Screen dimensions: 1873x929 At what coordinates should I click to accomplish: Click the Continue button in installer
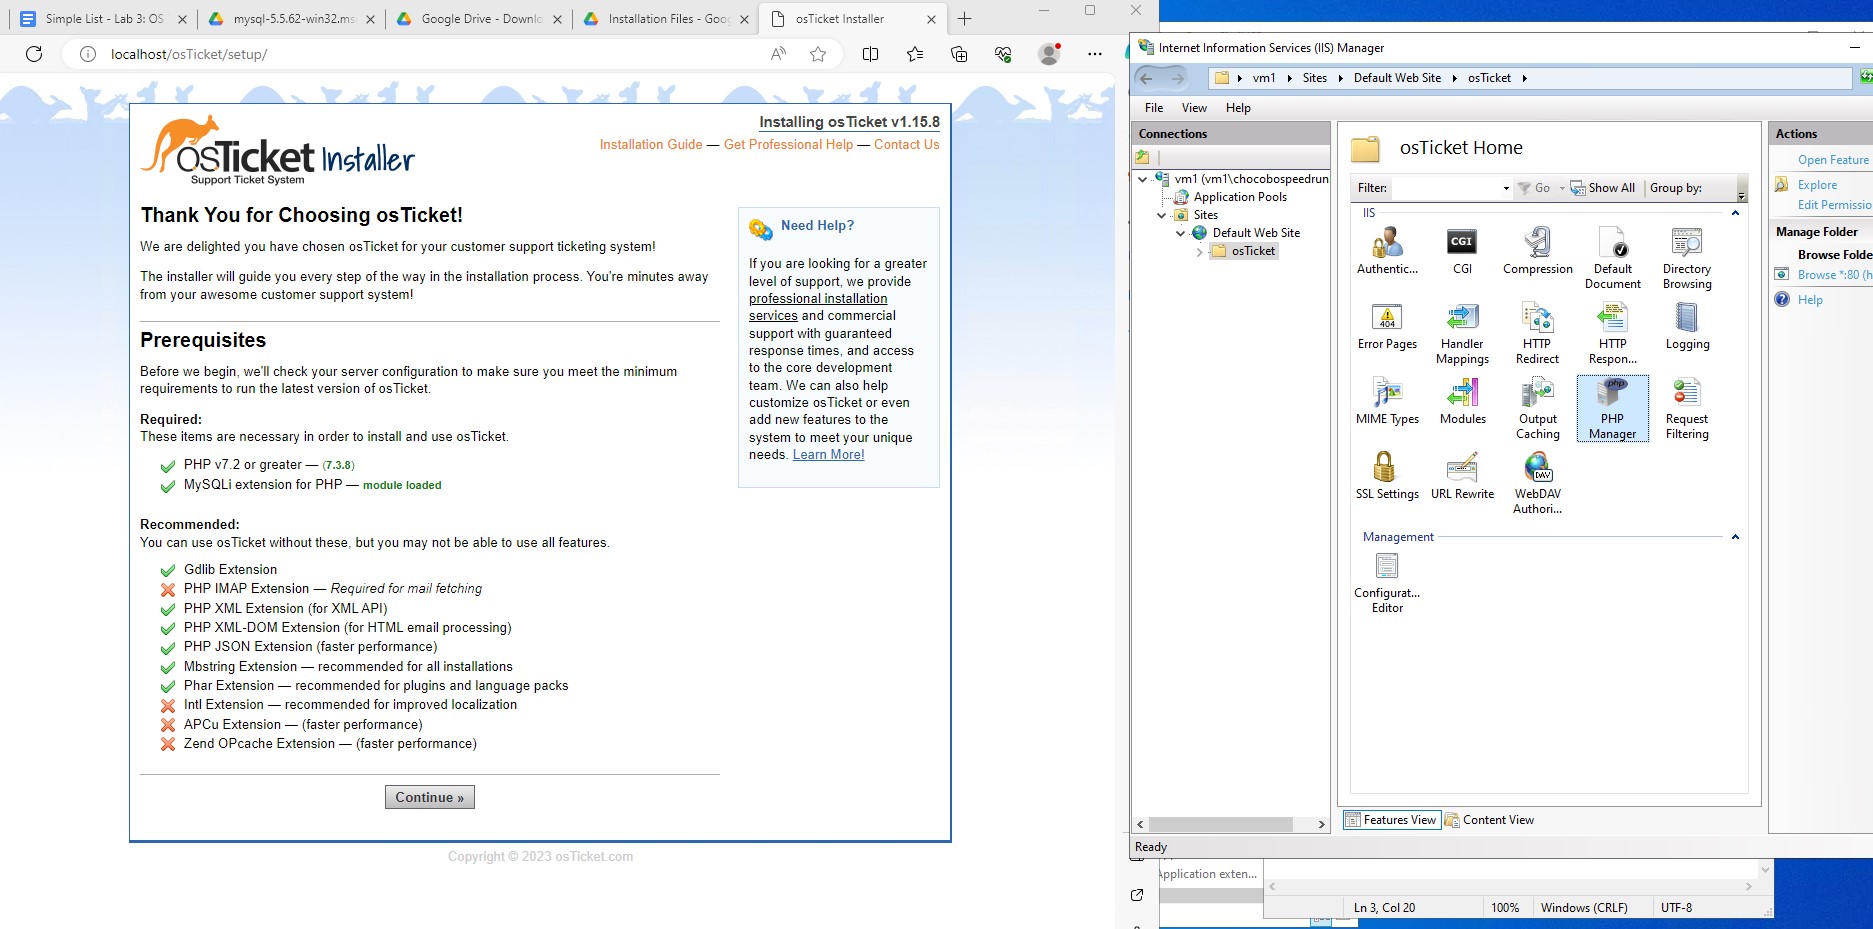pyautogui.click(x=430, y=797)
